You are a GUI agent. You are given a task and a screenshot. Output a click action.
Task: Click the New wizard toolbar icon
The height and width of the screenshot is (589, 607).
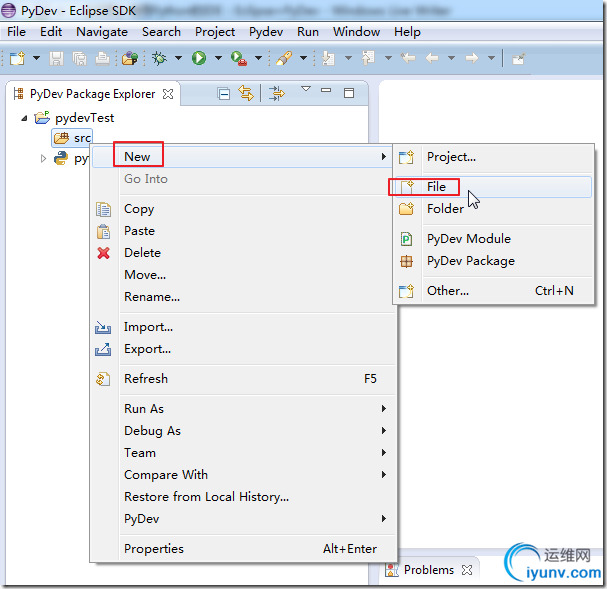17,58
